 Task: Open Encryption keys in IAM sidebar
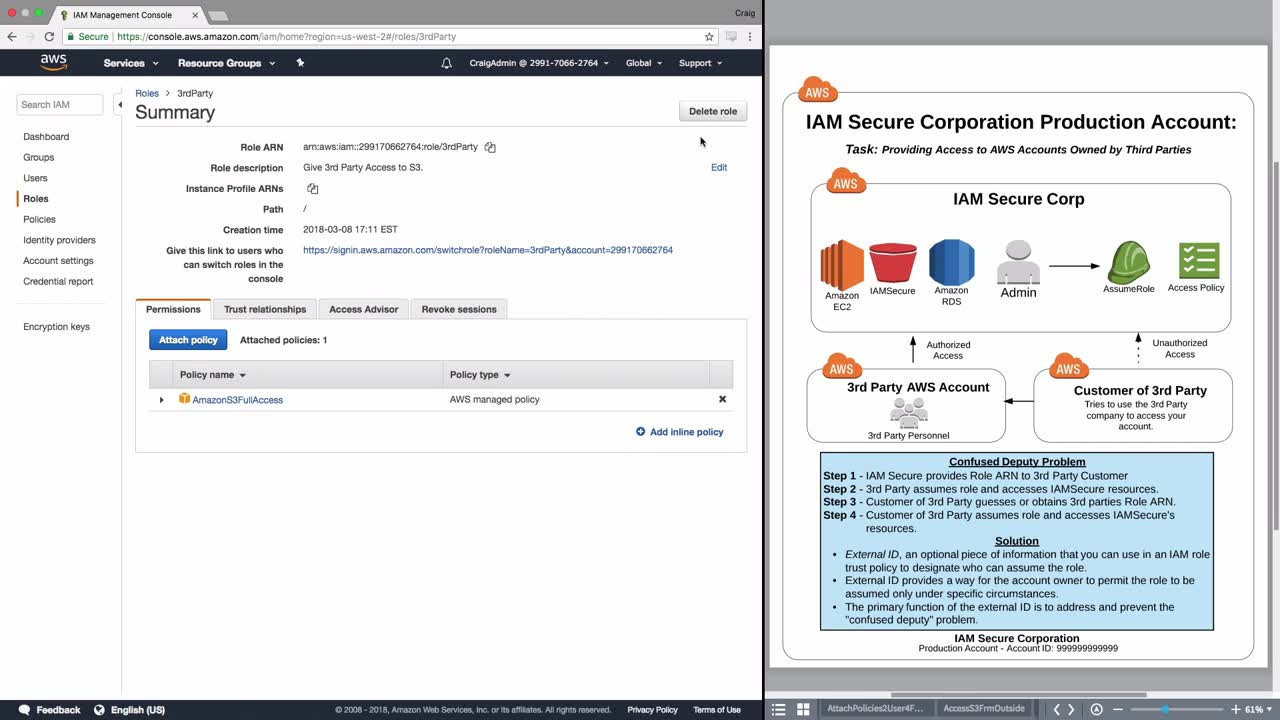click(x=57, y=327)
